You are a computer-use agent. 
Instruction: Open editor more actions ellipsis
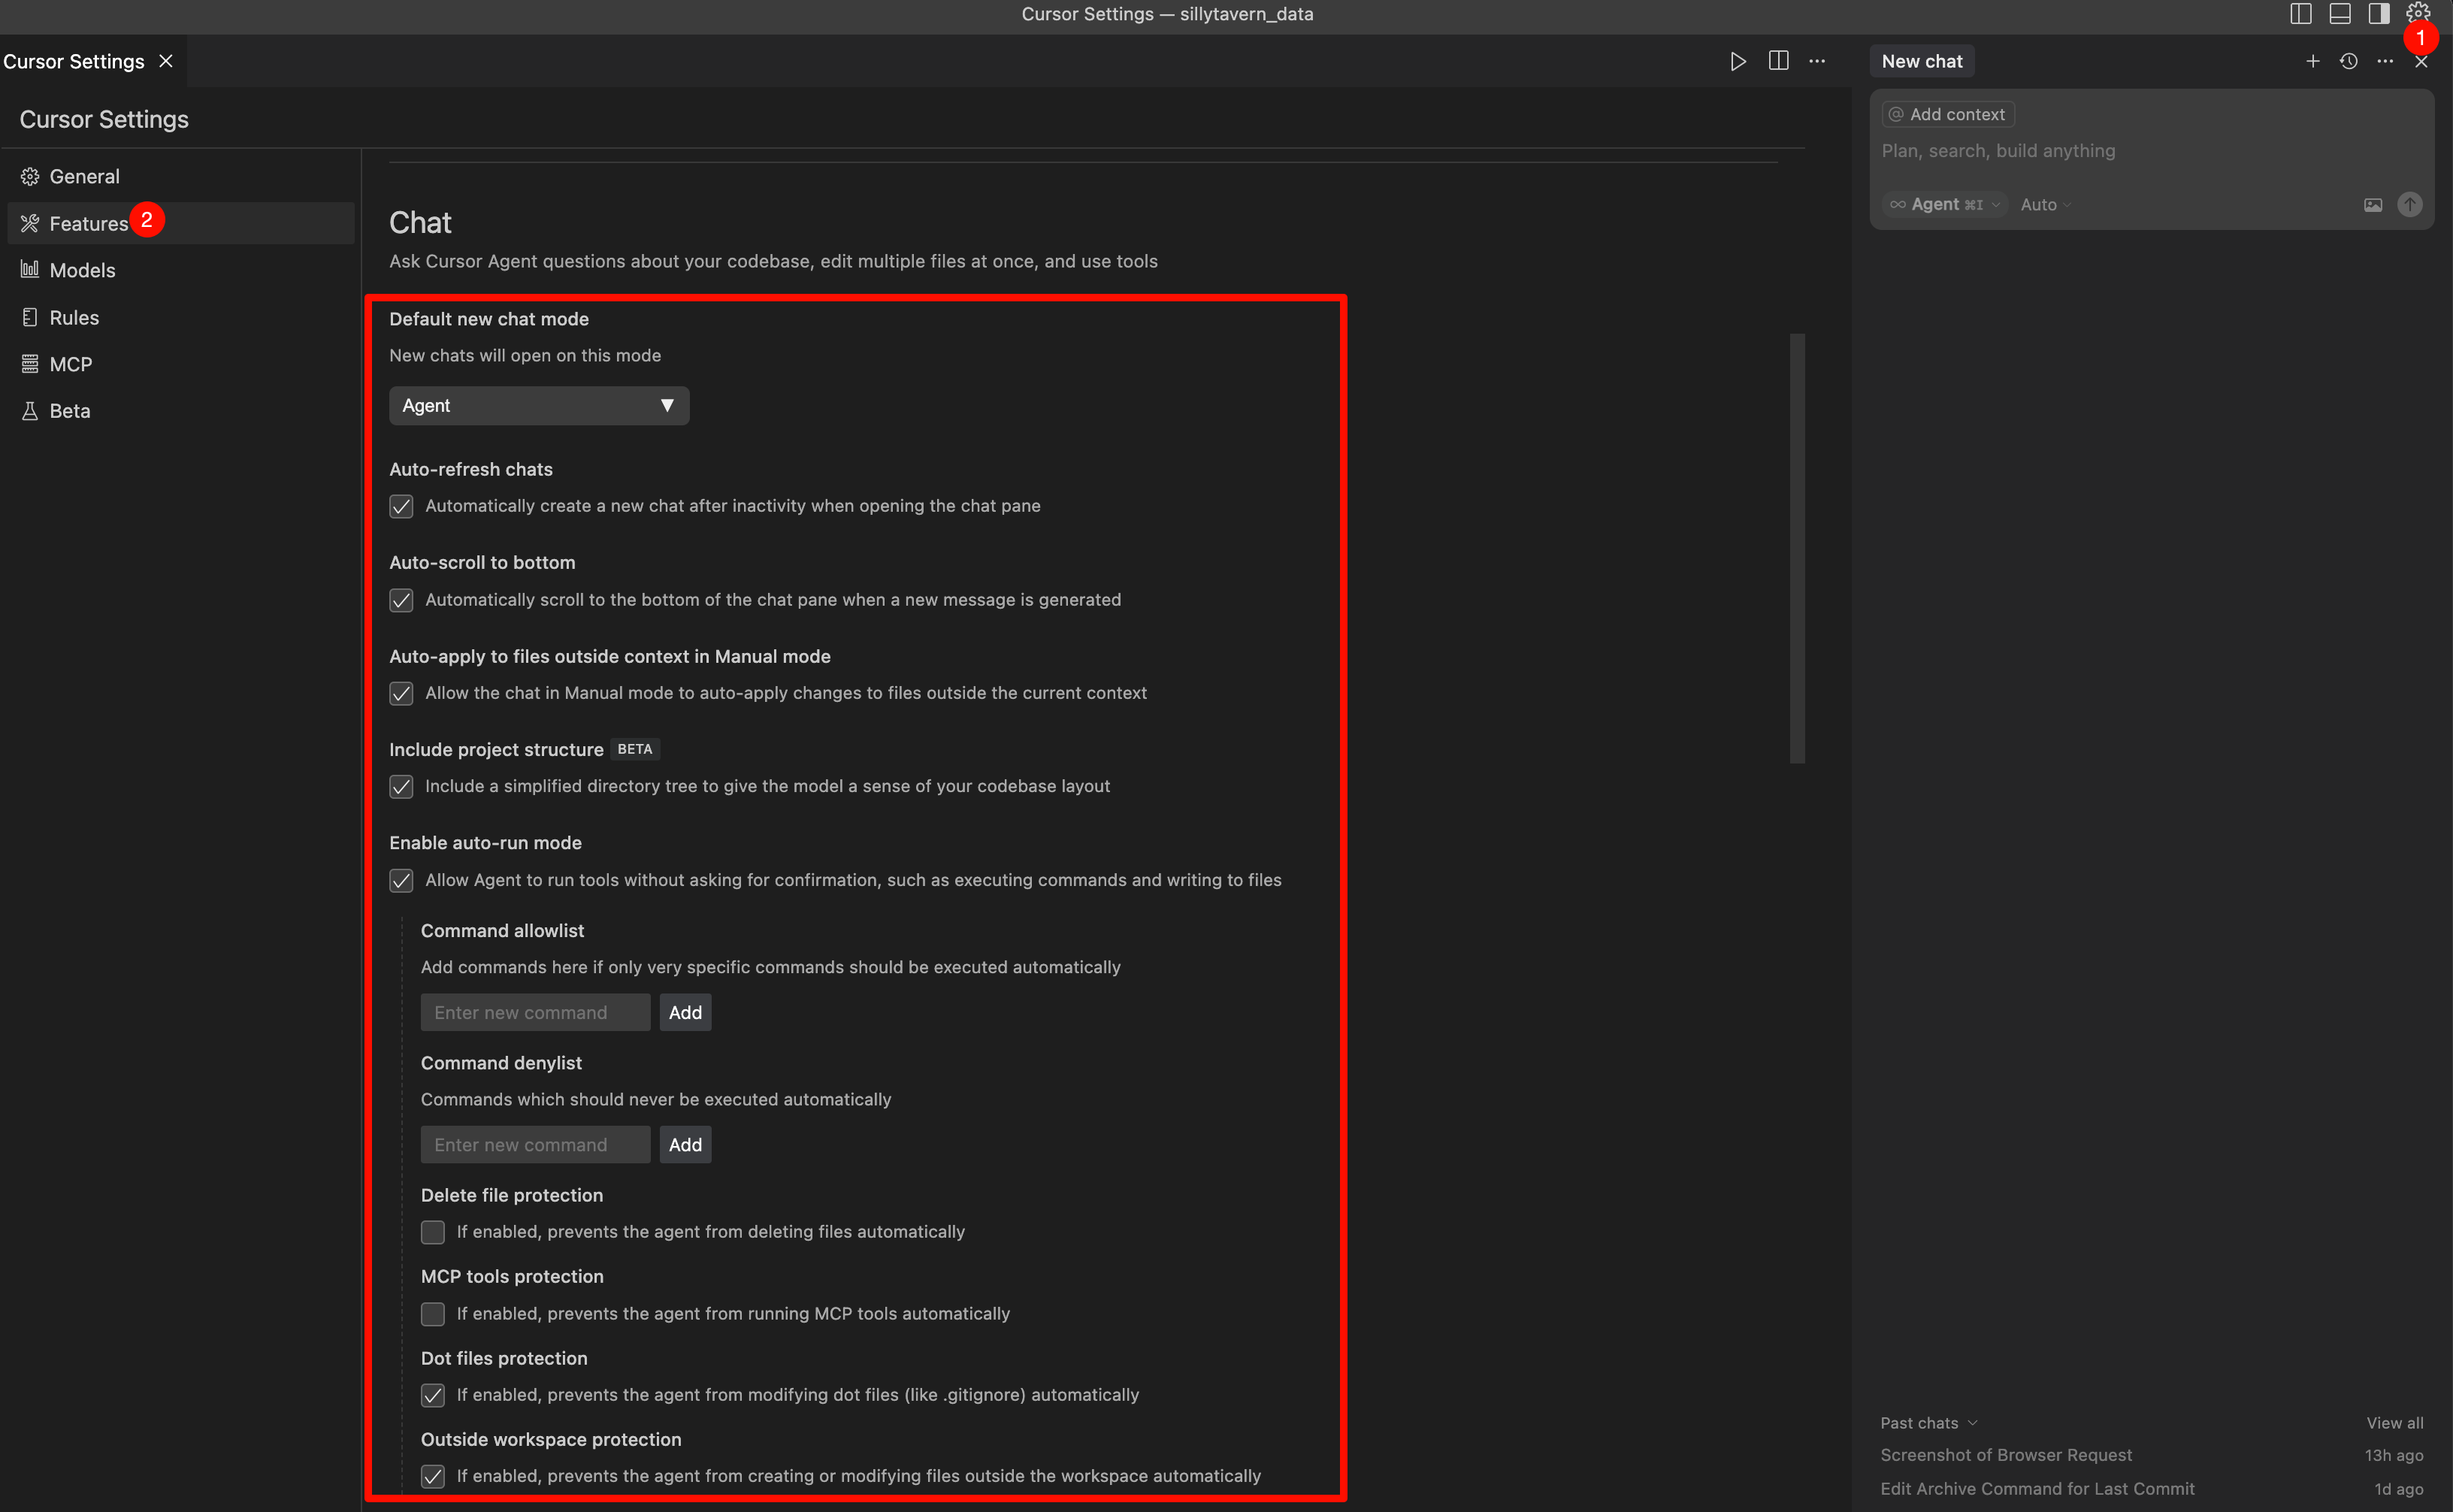(1817, 61)
